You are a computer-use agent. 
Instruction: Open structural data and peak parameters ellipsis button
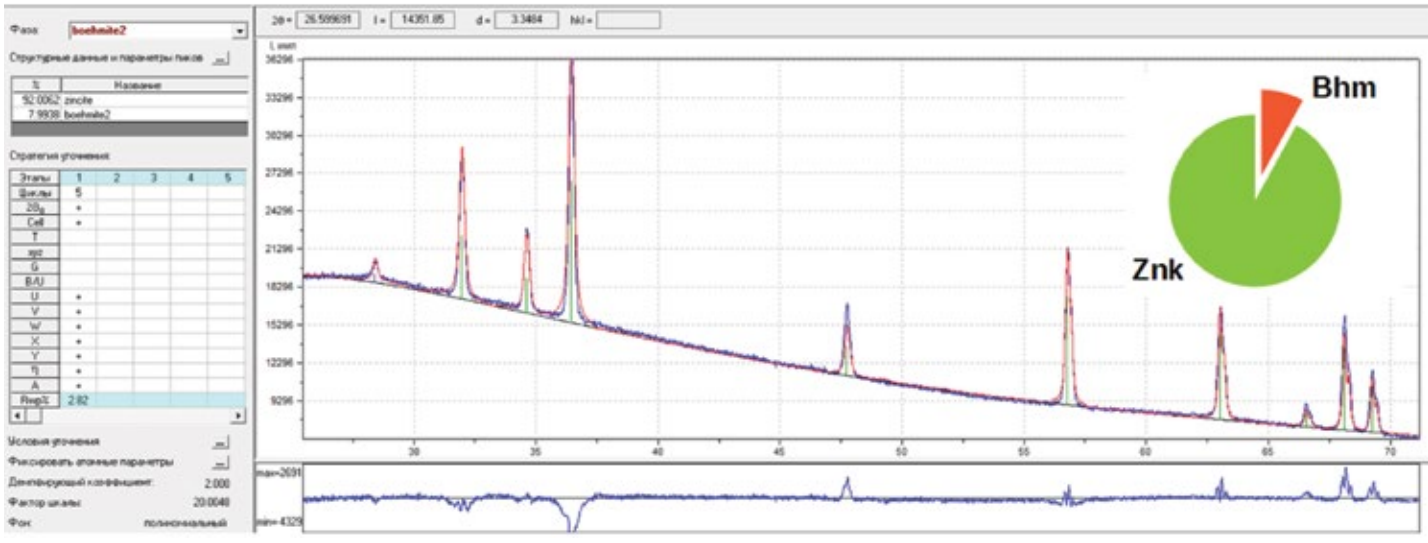click(x=221, y=60)
